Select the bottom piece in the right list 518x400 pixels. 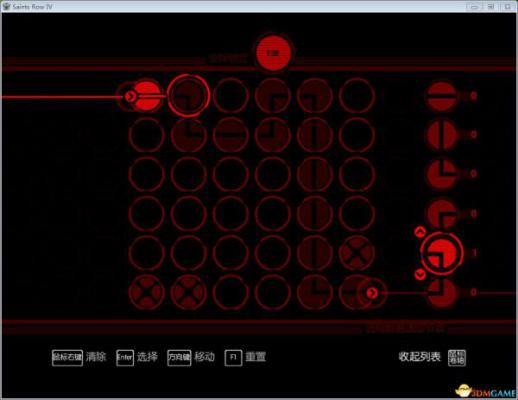tap(442, 292)
